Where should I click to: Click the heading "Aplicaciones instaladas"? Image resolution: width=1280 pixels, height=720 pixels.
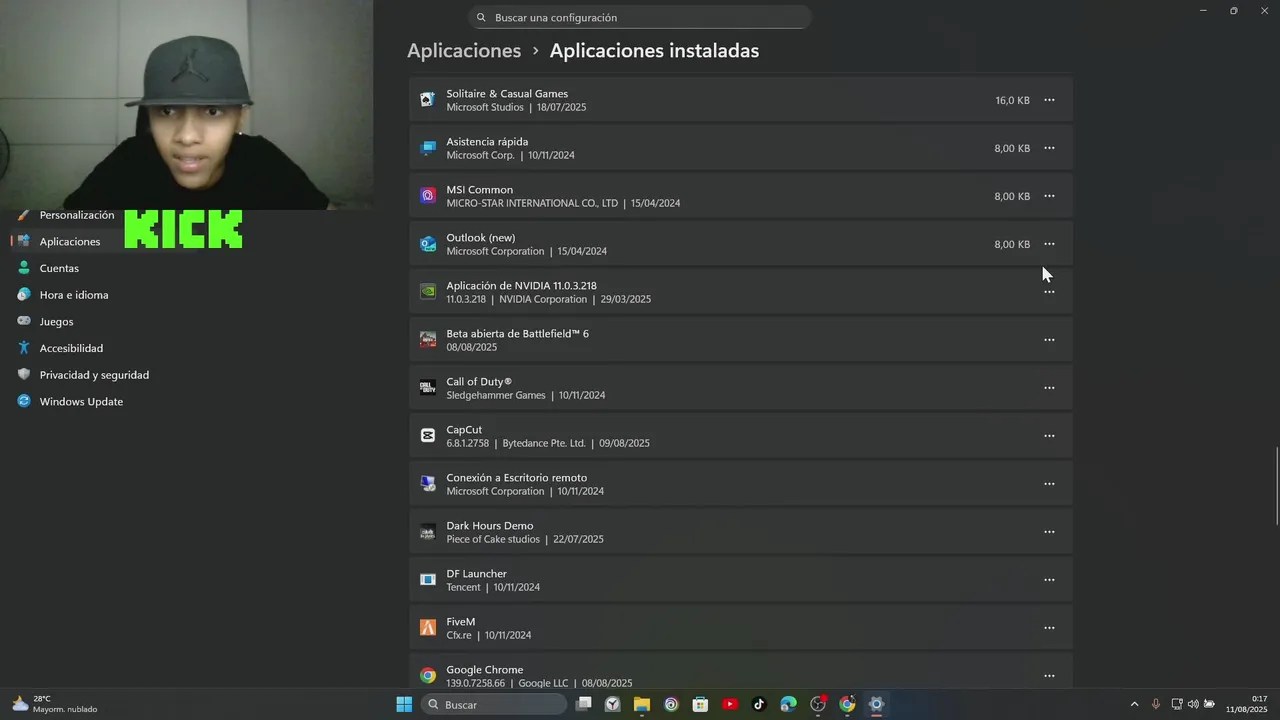click(x=654, y=50)
